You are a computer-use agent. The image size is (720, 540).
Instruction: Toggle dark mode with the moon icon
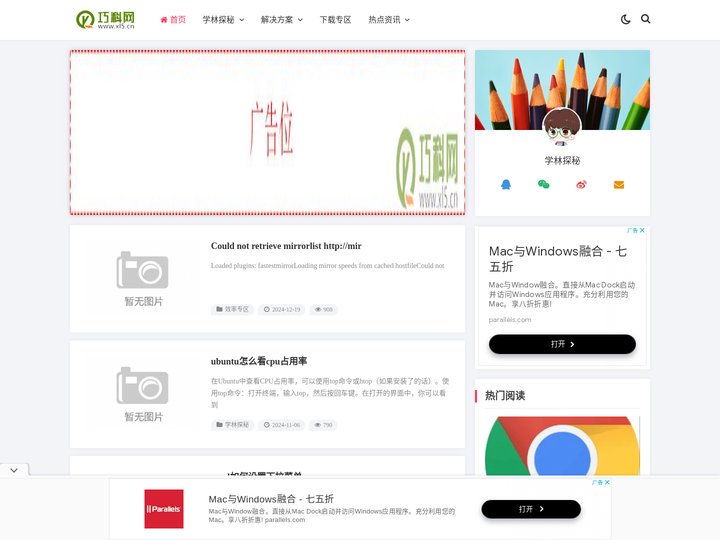point(625,19)
